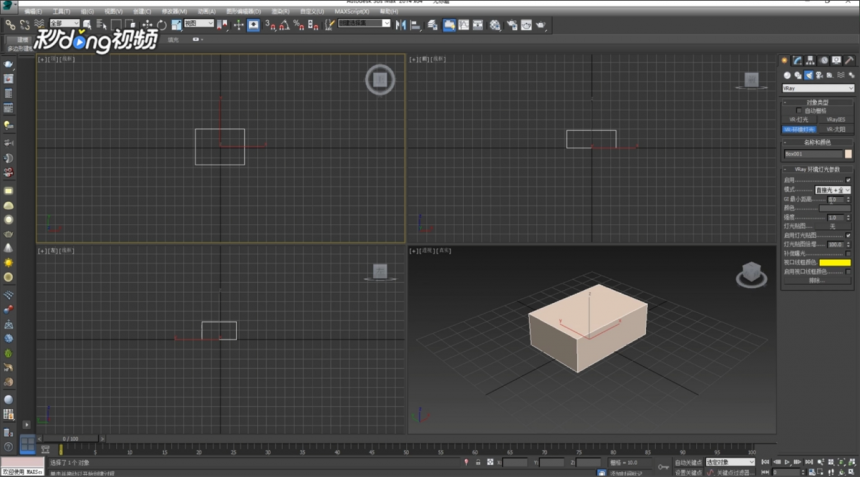Collapse the Object Type rollout
860x477 pixels.
[817, 103]
